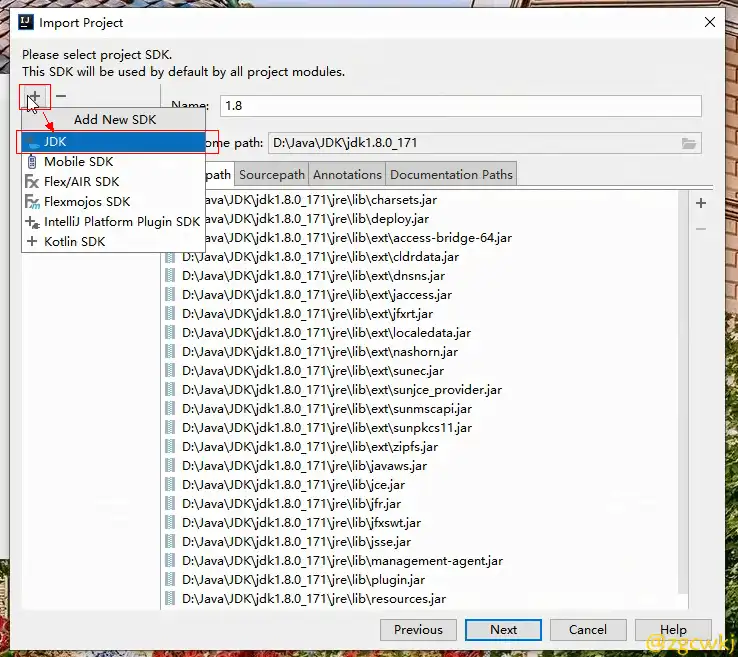
Task: Click jar icon beside localedata.jar
Action: (170, 333)
